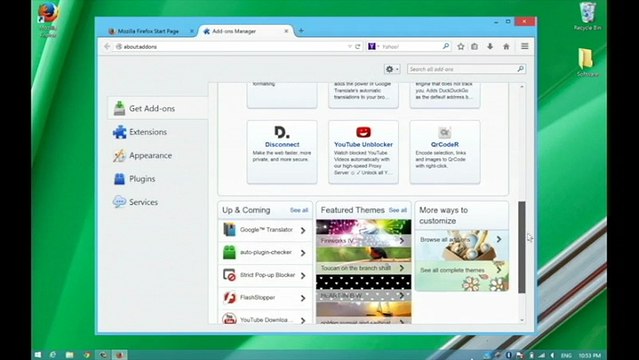Close the Add-ons Manager tab

286,31
